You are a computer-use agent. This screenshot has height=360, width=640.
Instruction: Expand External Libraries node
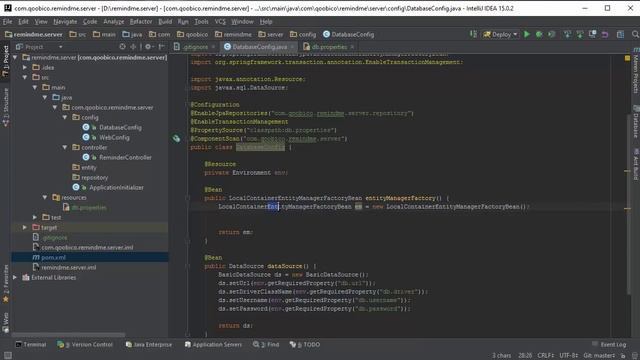pyautogui.click(x=15, y=278)
